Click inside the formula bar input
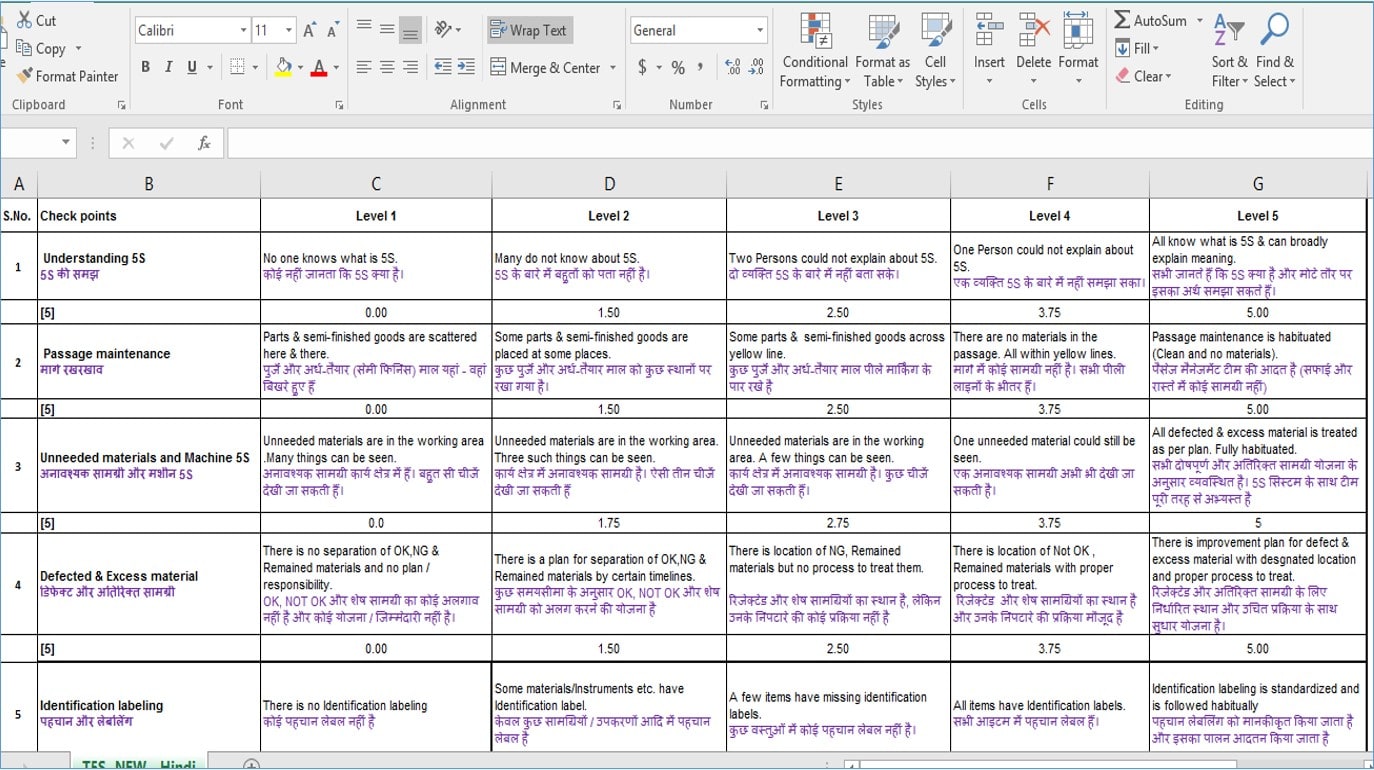1374x770 pixels. [700, 143]
